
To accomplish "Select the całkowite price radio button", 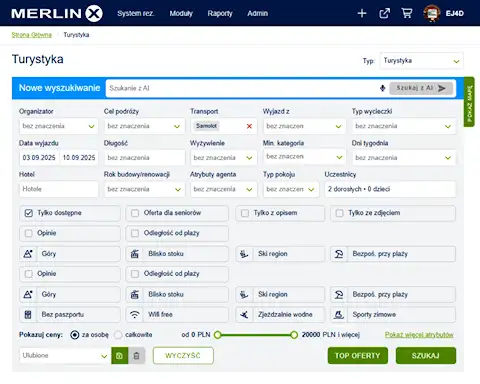I will point(118,335).
